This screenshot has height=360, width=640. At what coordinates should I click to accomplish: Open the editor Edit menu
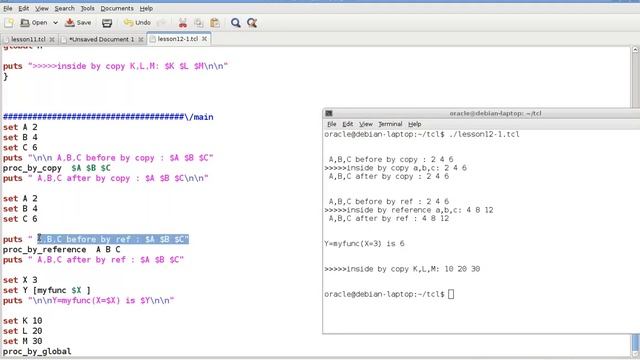[23, 8]
